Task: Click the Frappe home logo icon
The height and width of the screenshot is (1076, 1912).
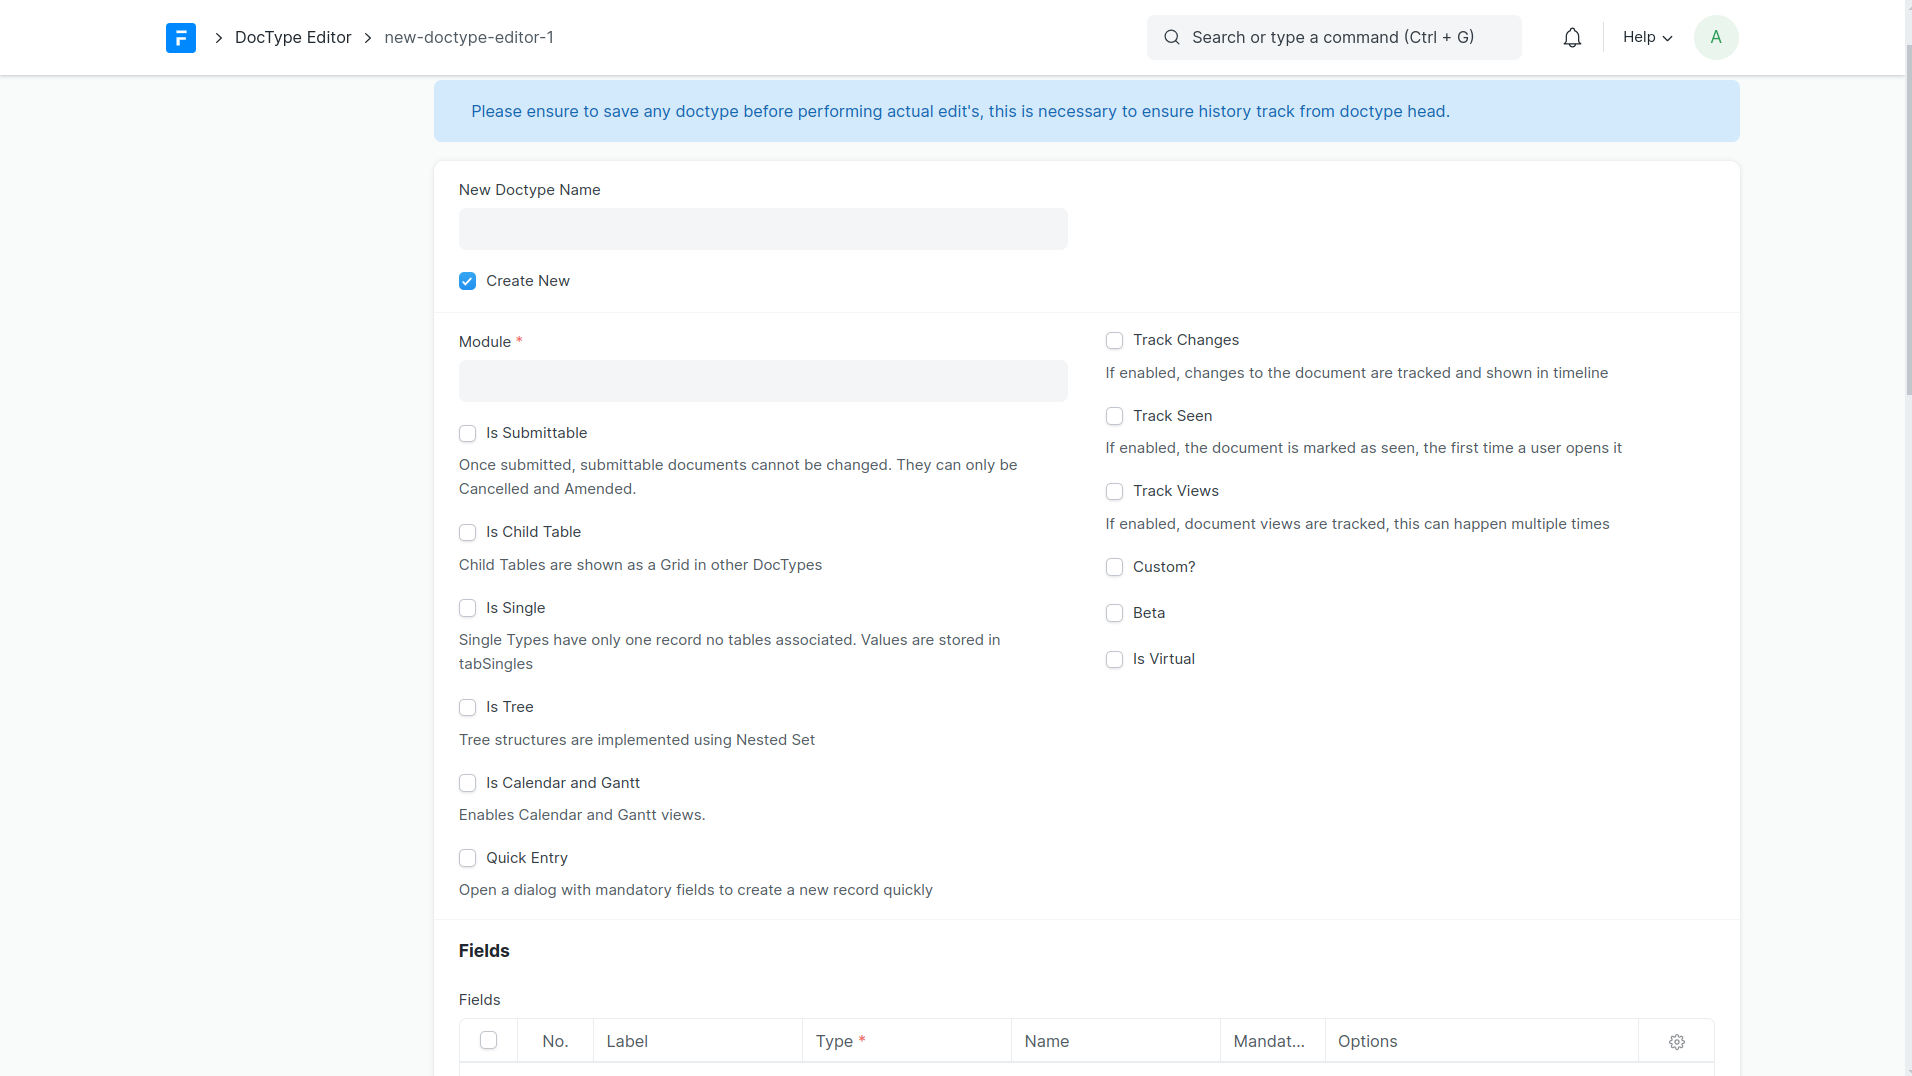Action: tap(181, 38)
